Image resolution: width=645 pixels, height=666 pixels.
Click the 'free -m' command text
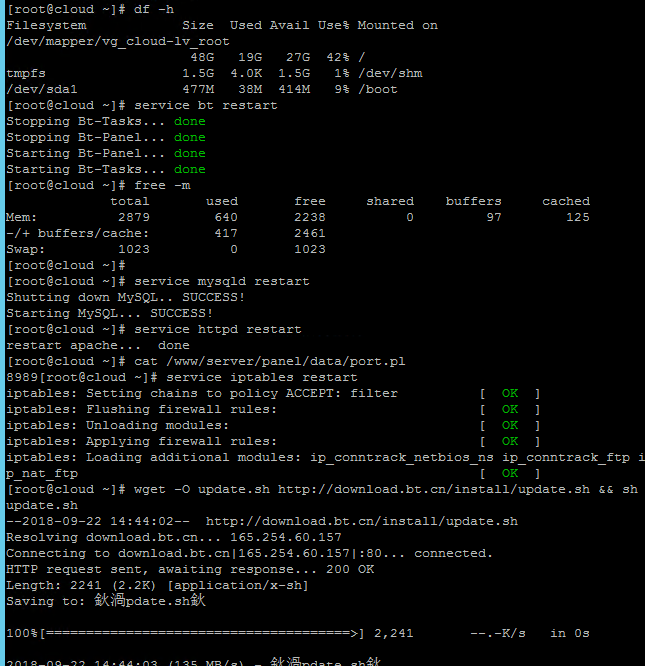click(x=162, y=185)
